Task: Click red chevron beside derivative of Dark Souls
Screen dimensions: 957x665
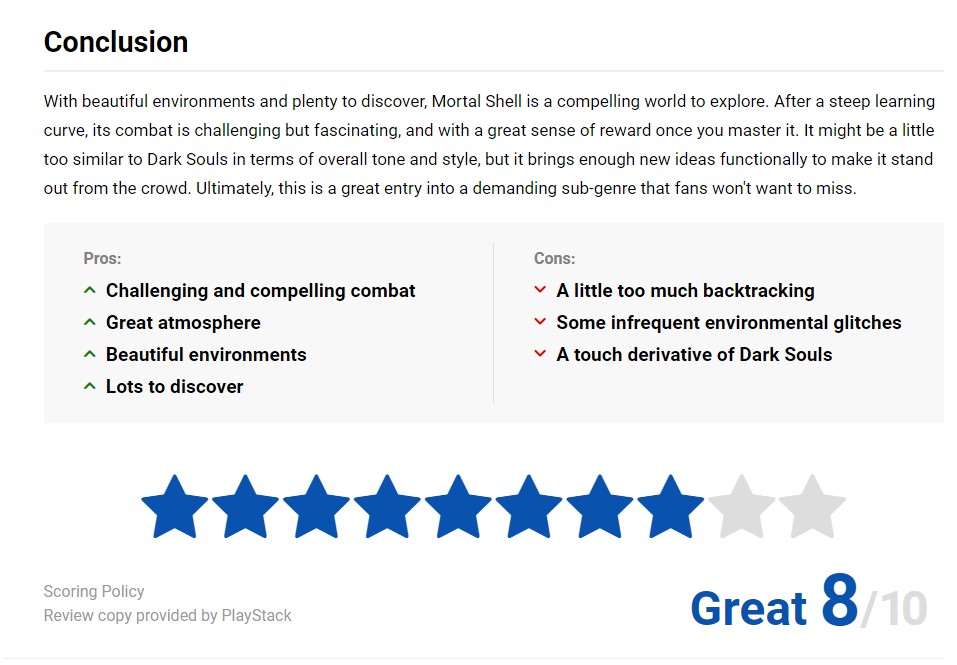Action: [x=540, y=355]
